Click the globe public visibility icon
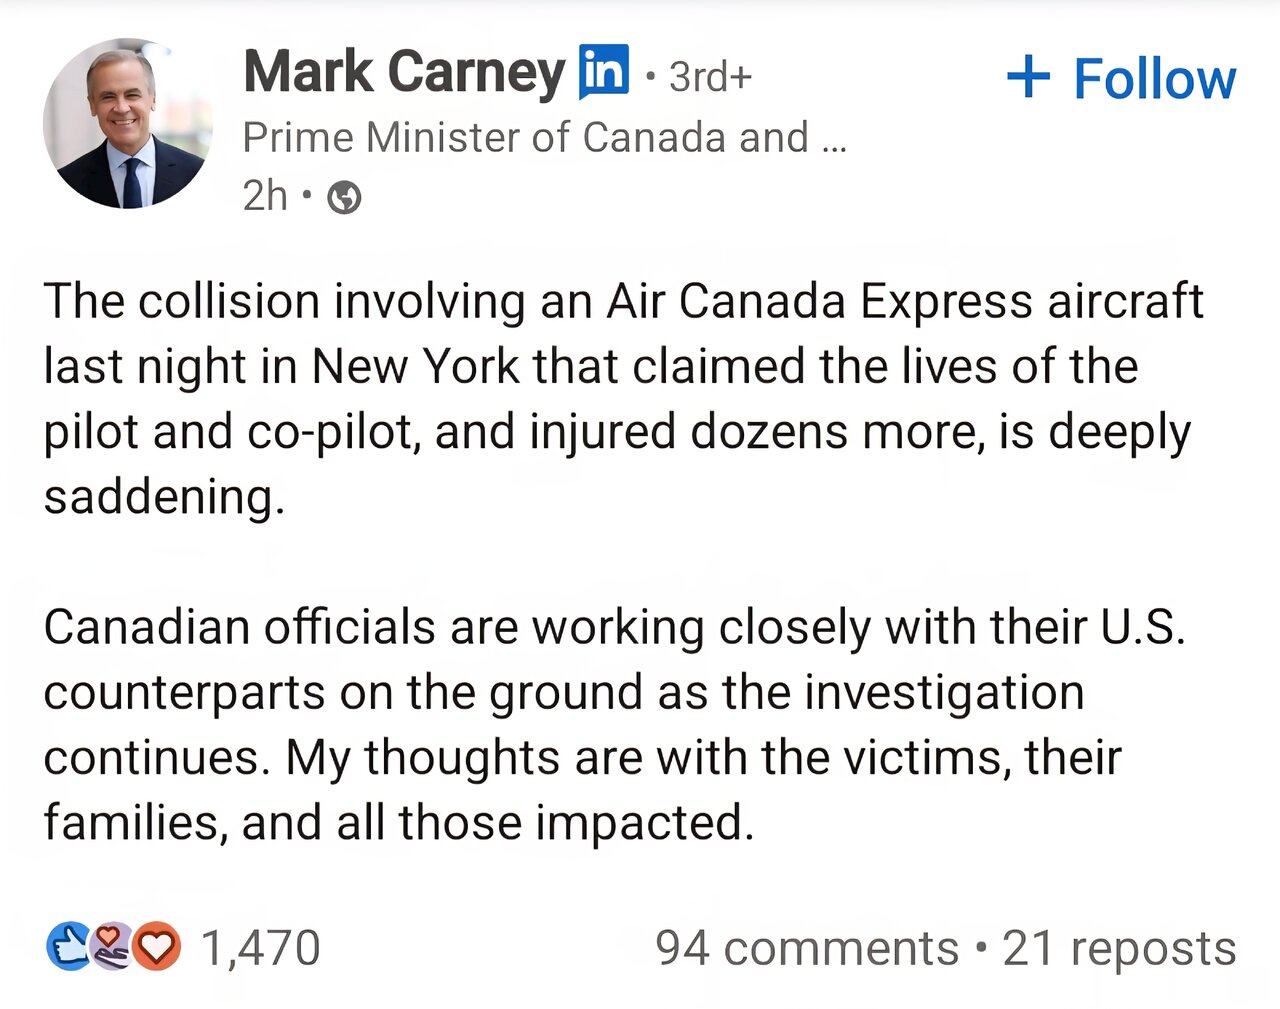This screenshot has width=1280, height=1009. (x=344, y=198)
